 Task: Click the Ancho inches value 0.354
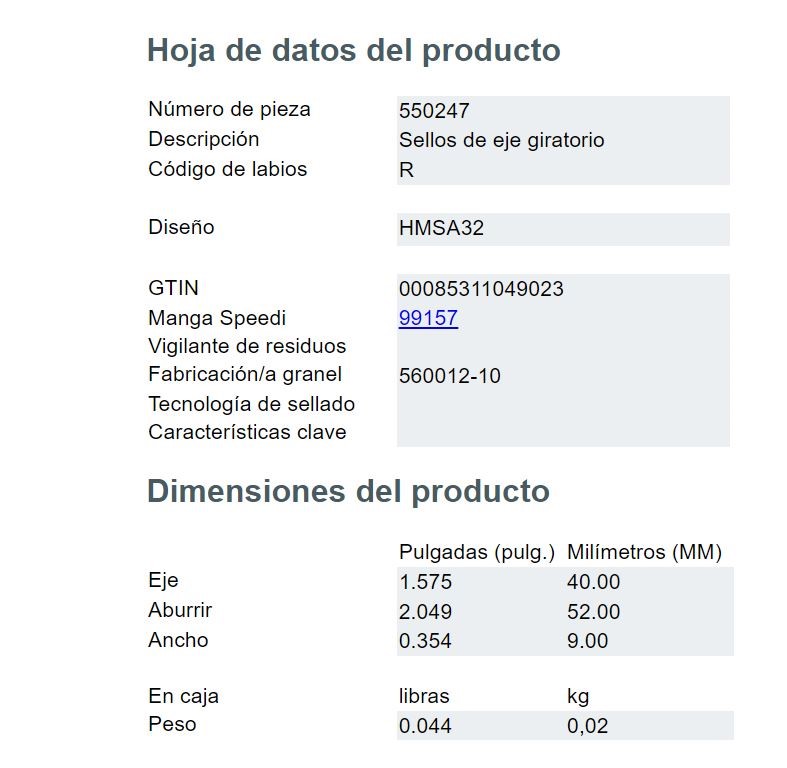click(425, 641)
